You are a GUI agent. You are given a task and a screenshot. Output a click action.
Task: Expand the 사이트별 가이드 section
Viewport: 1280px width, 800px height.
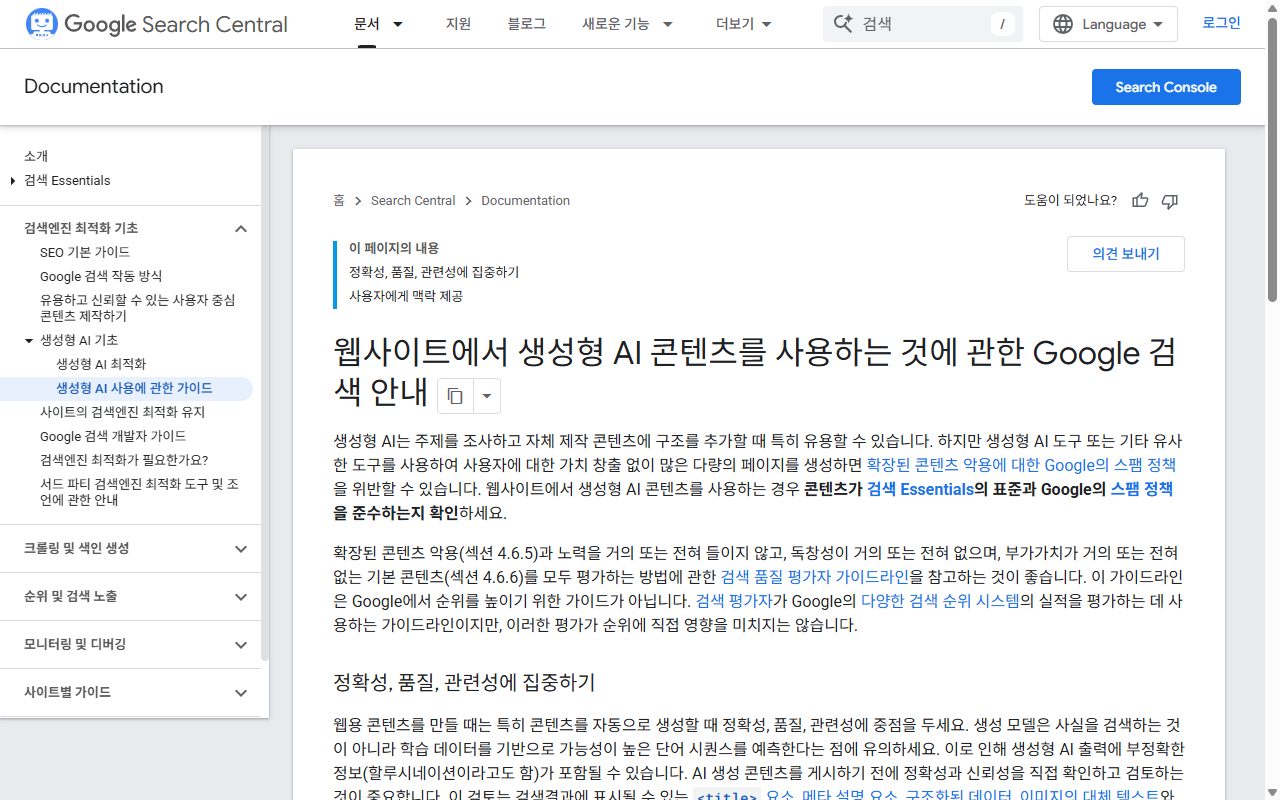pos(240,693)
